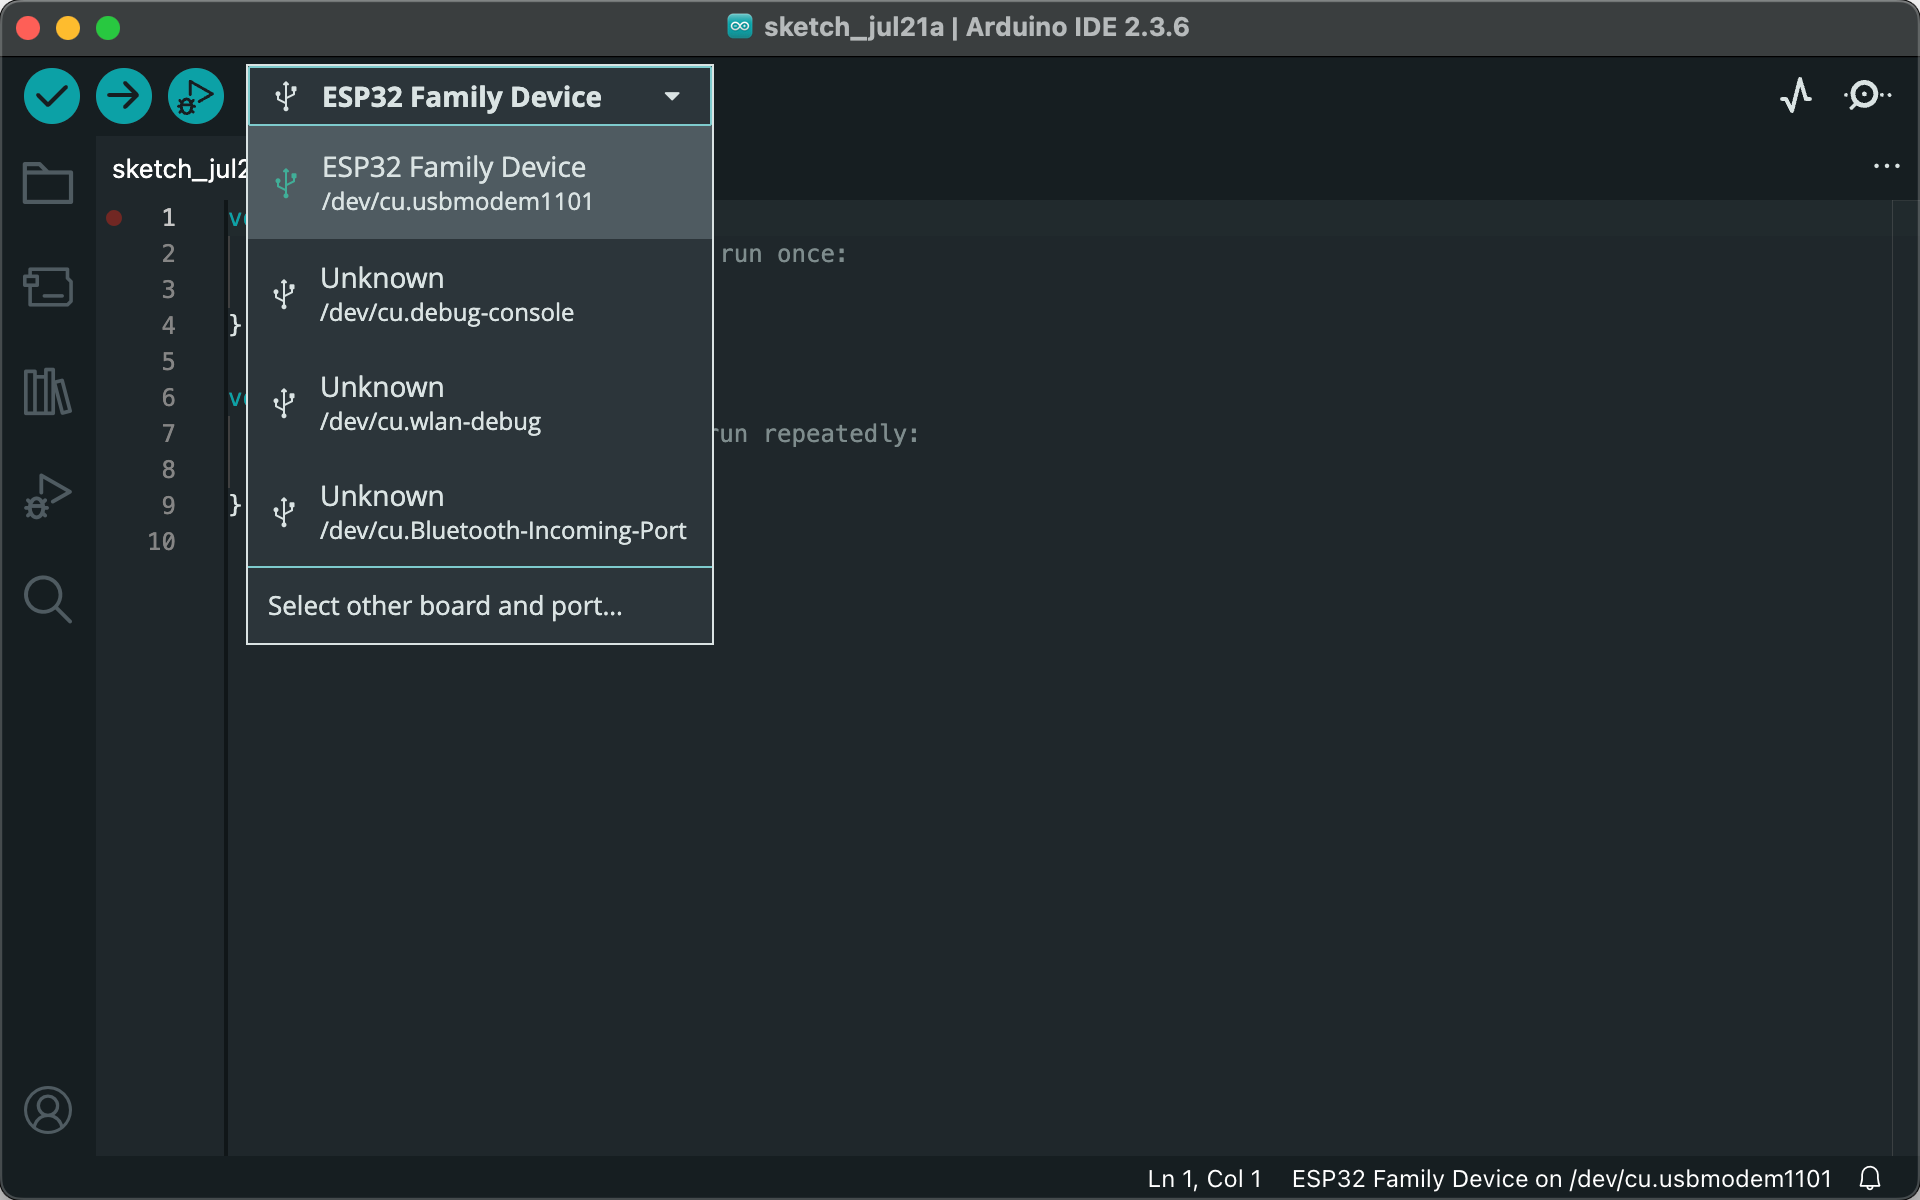Toggle the breakpoint dot on line 1
The width and height of the screenshot is (1920, 1200).
[x=114, y=218]
